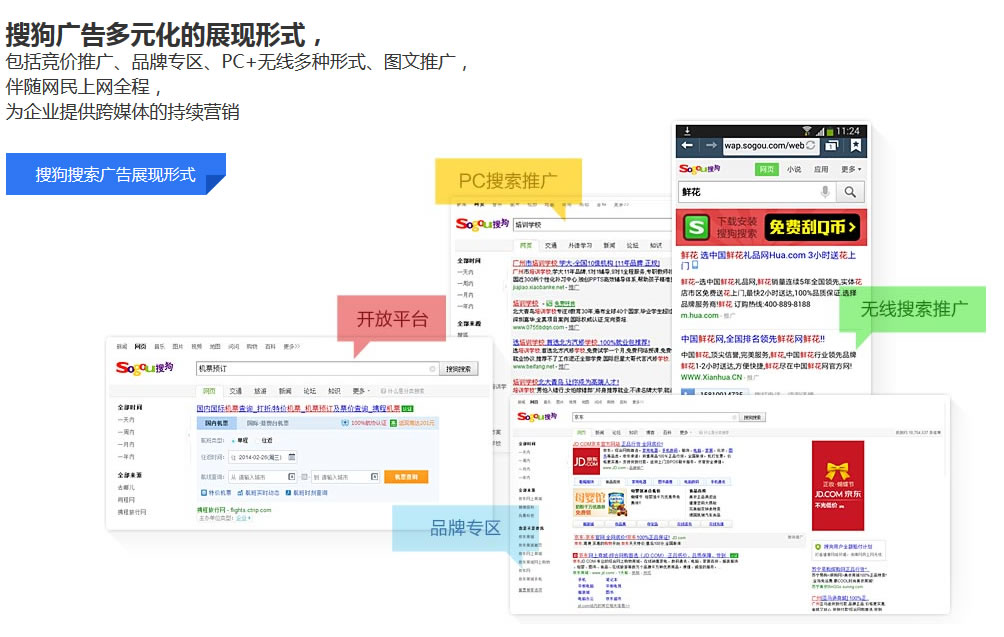Screen dimensions: 1004x637
Task: Switch to the 国内机票 tab
Action: (216, 423)
